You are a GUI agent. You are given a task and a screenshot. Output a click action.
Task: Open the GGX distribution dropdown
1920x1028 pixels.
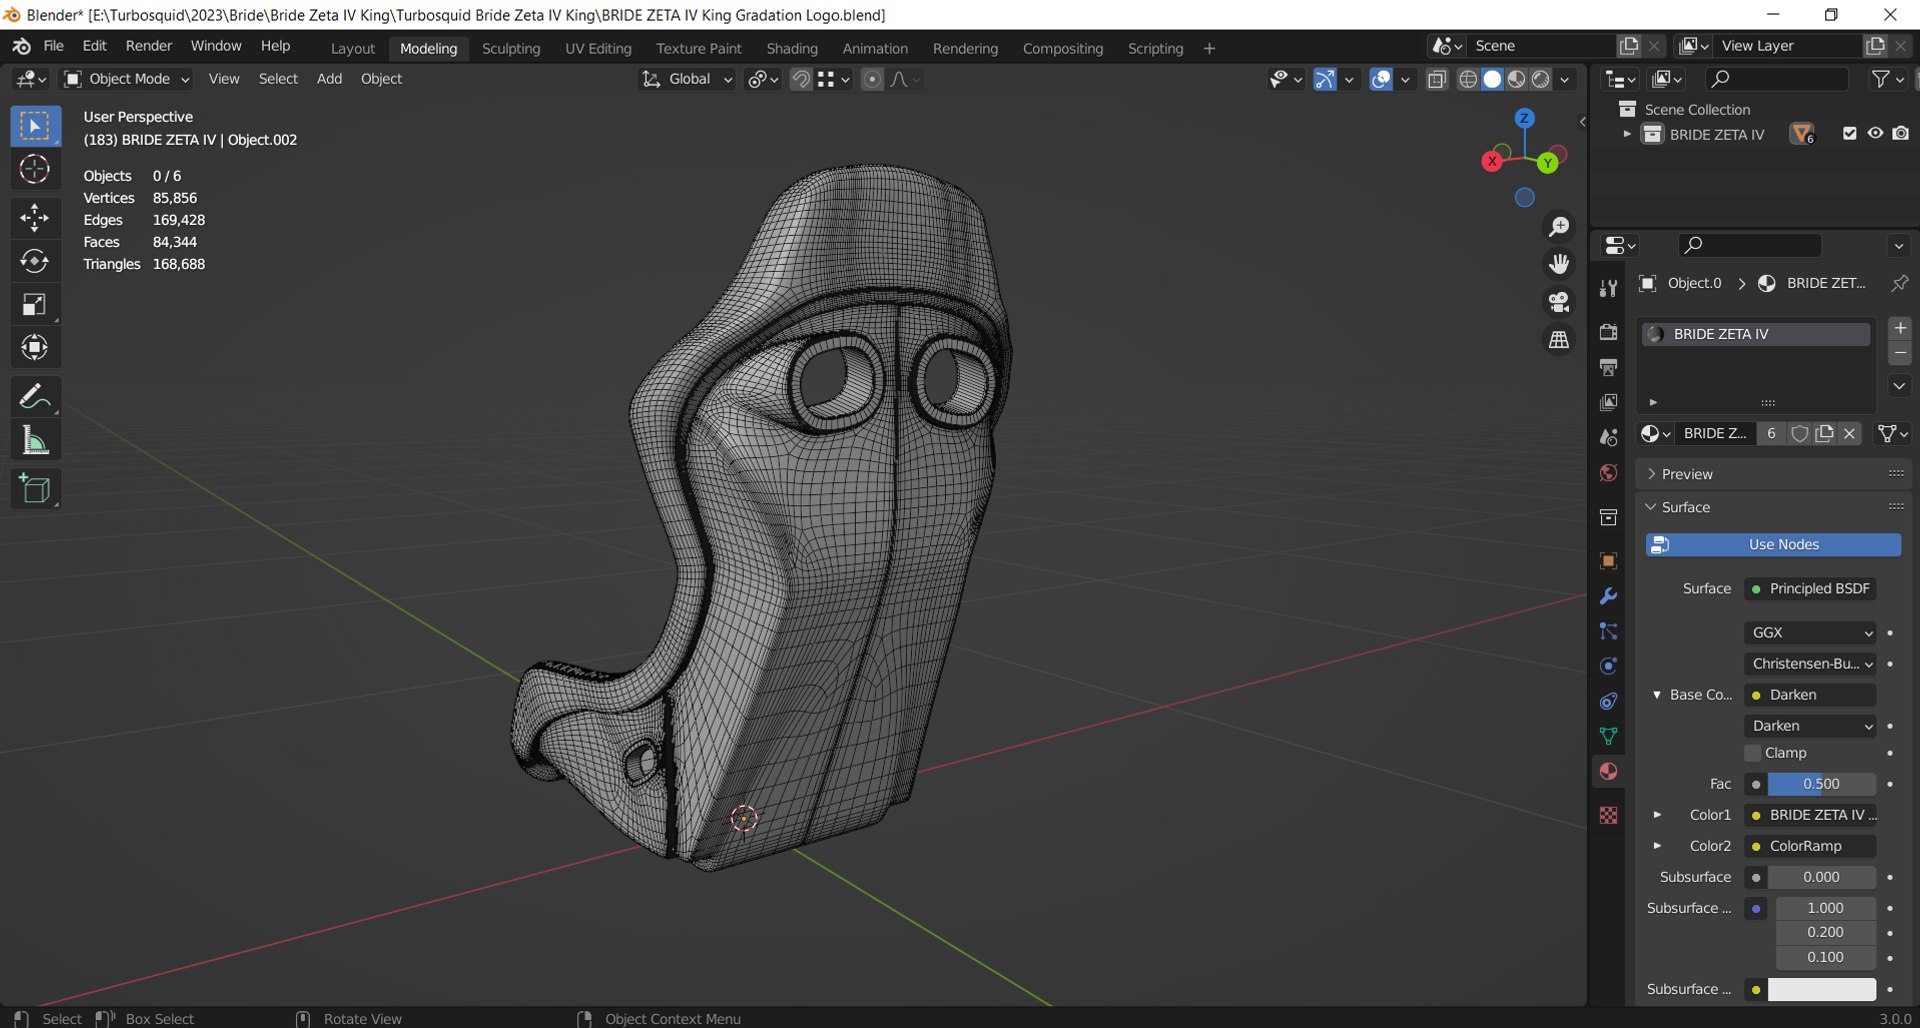[1810, 633]
